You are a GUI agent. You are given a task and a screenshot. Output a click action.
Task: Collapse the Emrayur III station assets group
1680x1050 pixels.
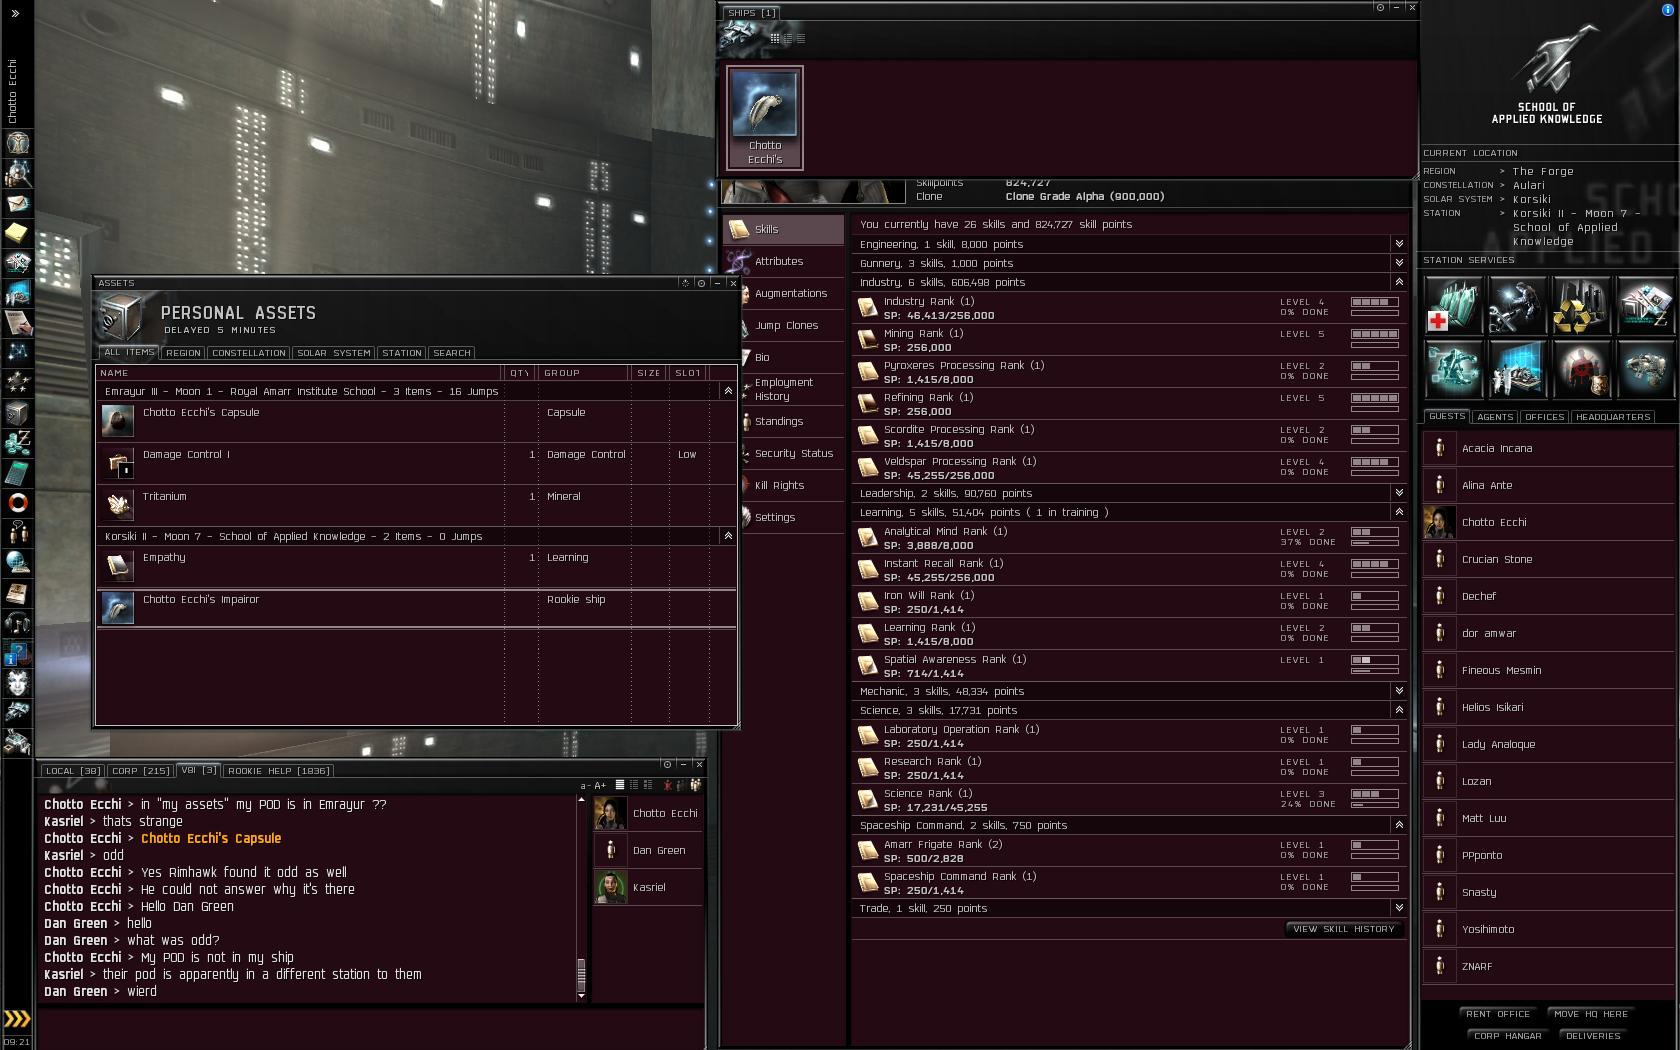click(x=728, y=391)
